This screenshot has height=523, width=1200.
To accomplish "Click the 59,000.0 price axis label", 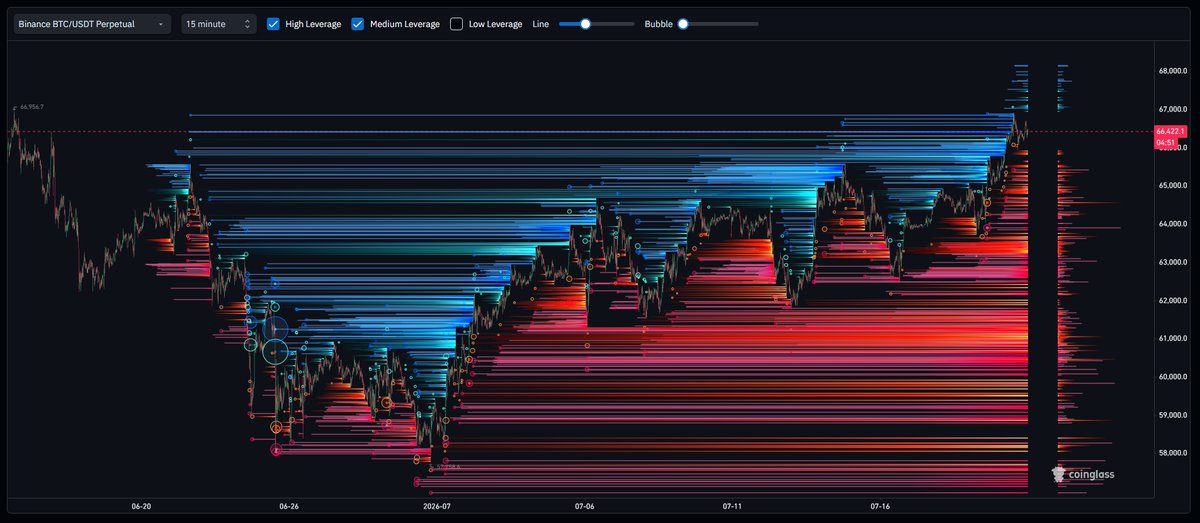I will [x=1172, y=415].
